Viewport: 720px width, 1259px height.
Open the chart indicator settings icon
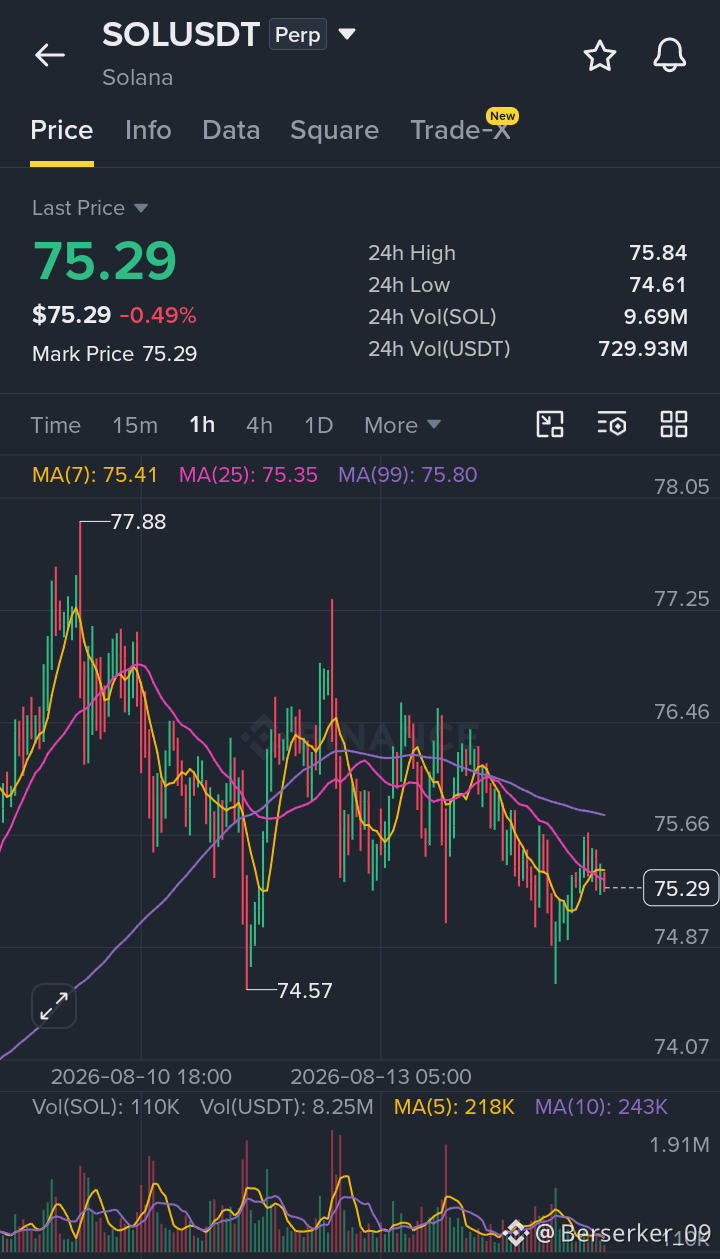tap(612, 424)
